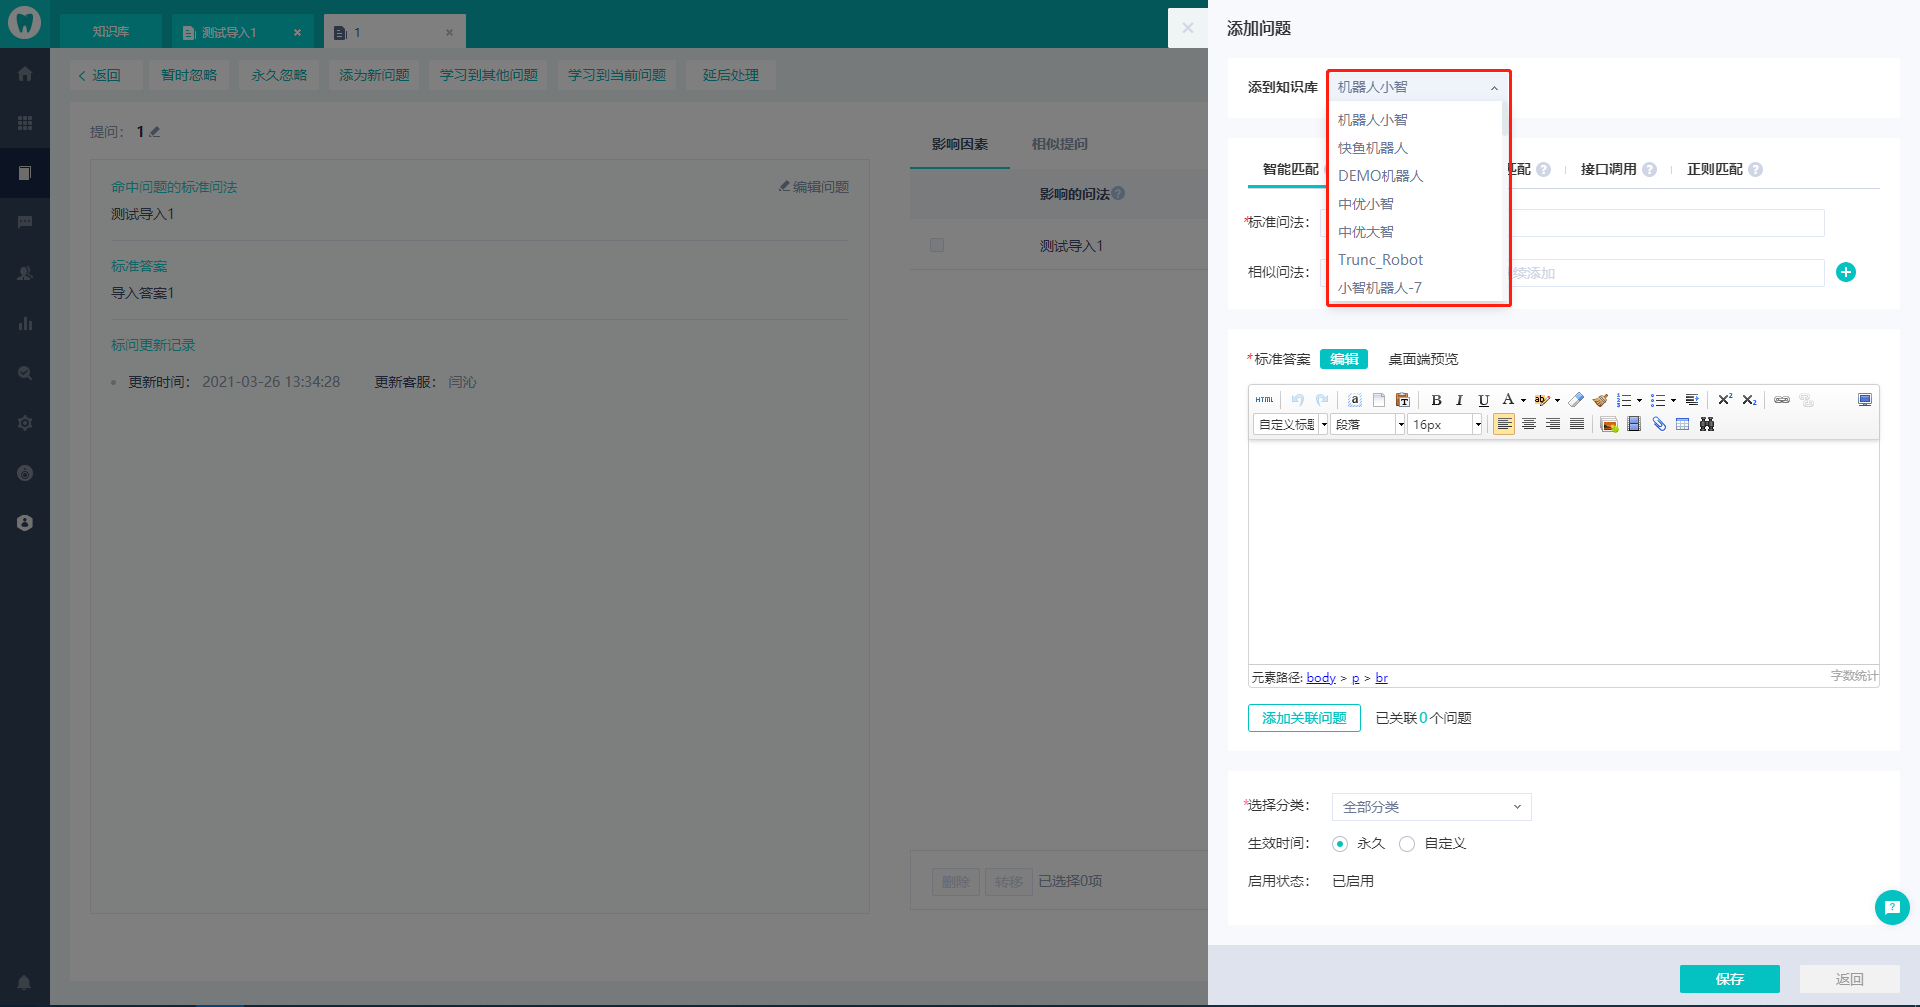This screenshot has height=1007, width=1920.
Task: Center-align text in editor
Action: [x=1529, y=425]
